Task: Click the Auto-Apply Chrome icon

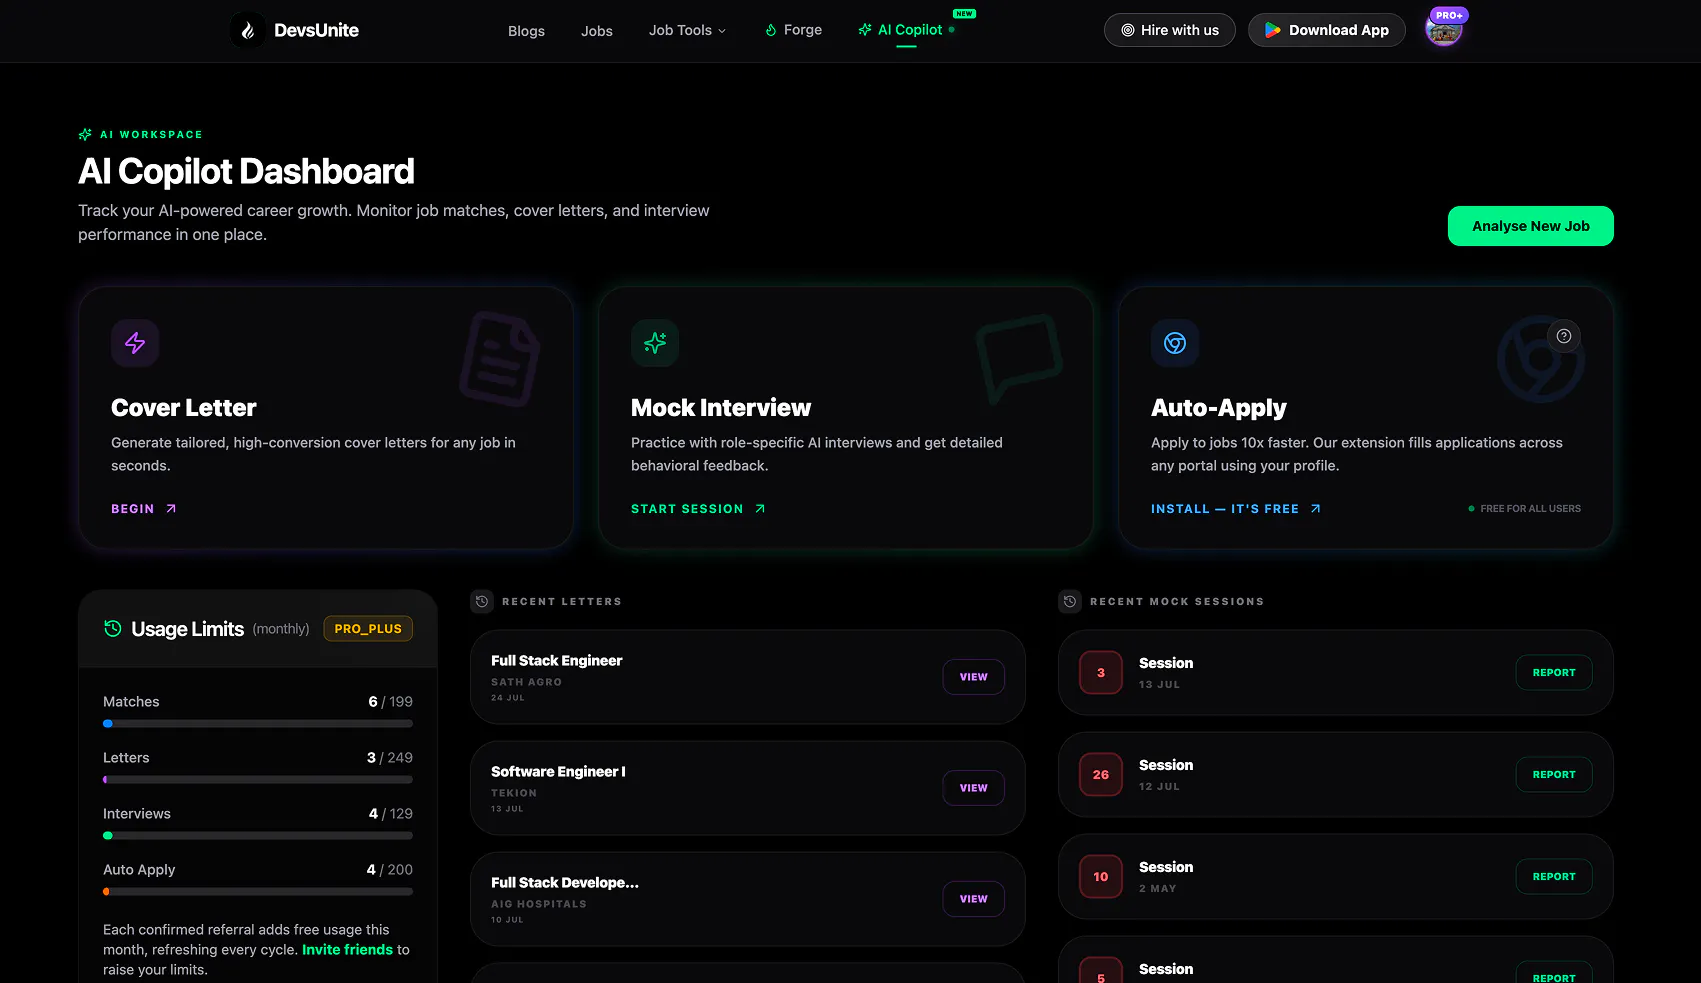Action: (1175, 343)
